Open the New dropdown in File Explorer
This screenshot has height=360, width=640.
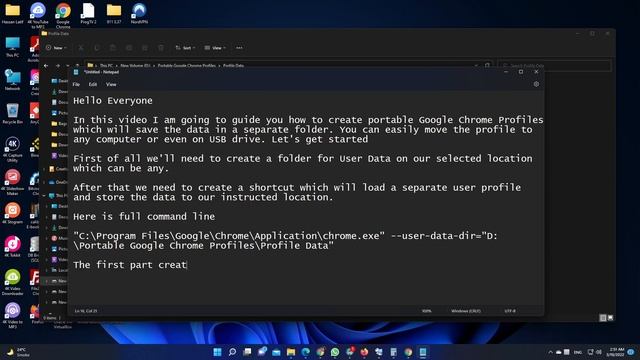(x=56, y=48)
